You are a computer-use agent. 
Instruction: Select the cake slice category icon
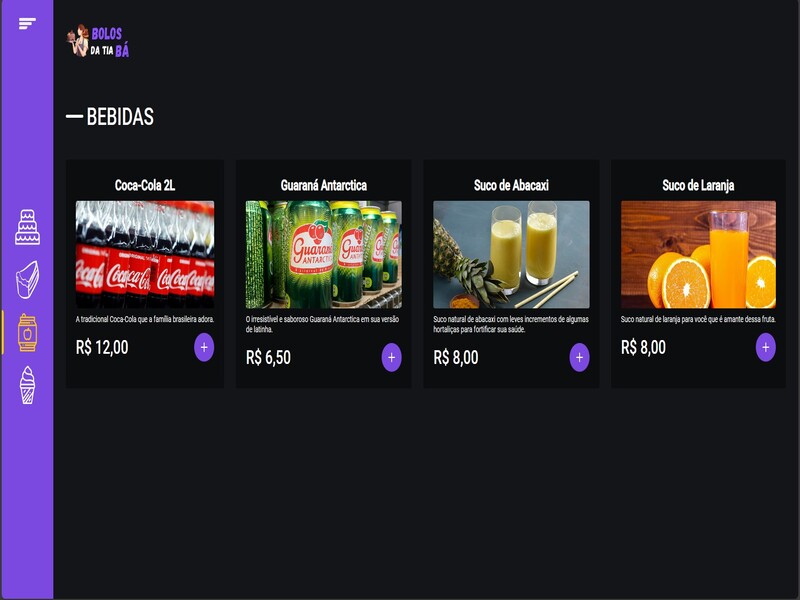pos(27,279)
